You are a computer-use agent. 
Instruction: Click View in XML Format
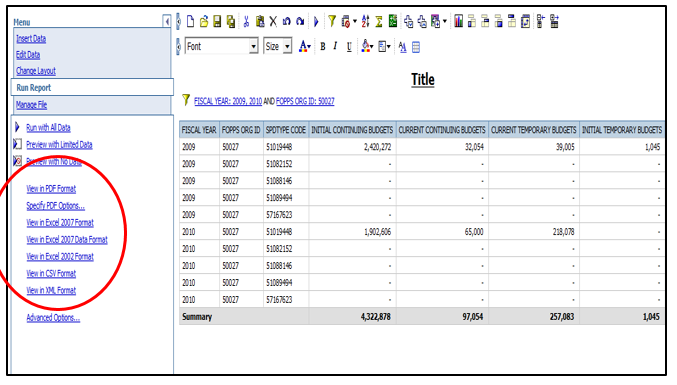click(51, 290)
